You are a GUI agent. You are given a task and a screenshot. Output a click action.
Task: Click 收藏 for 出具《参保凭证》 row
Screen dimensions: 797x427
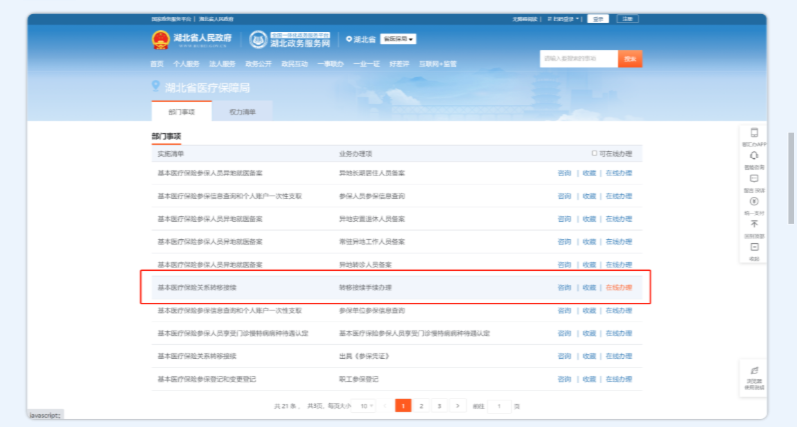click(589, 356)
